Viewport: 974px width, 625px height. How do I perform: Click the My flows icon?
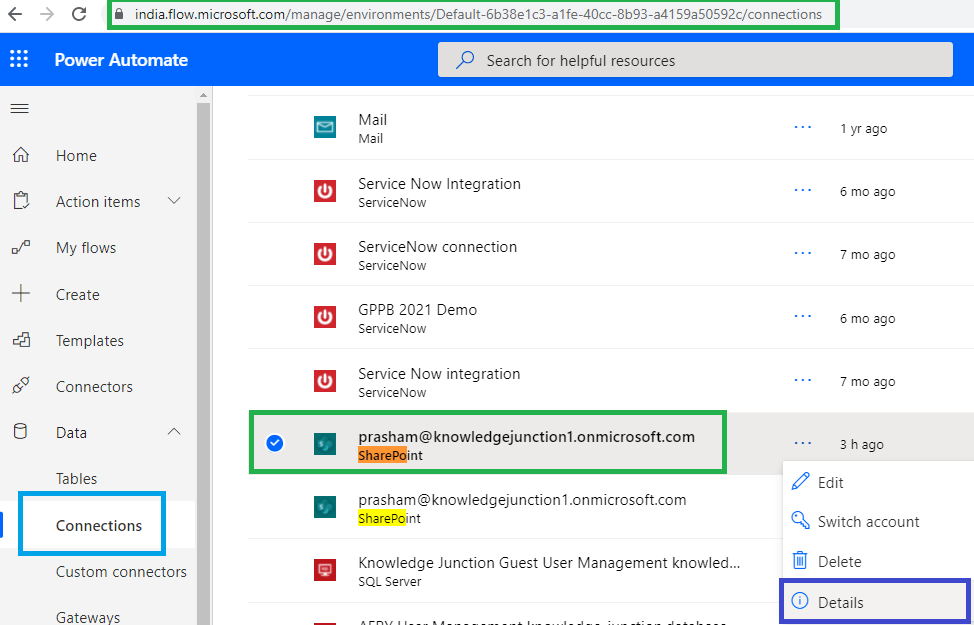20,247
